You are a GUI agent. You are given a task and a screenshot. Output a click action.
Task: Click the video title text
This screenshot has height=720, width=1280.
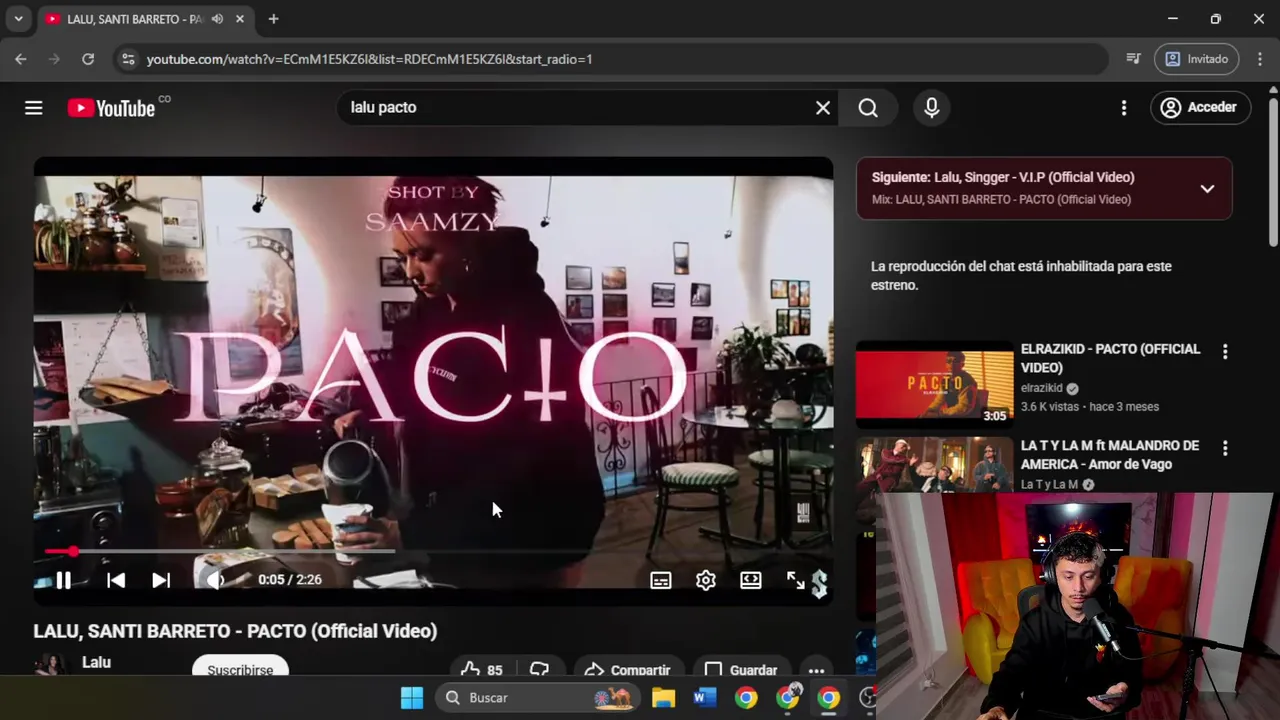pyautogui.click(x=235, y=631)
